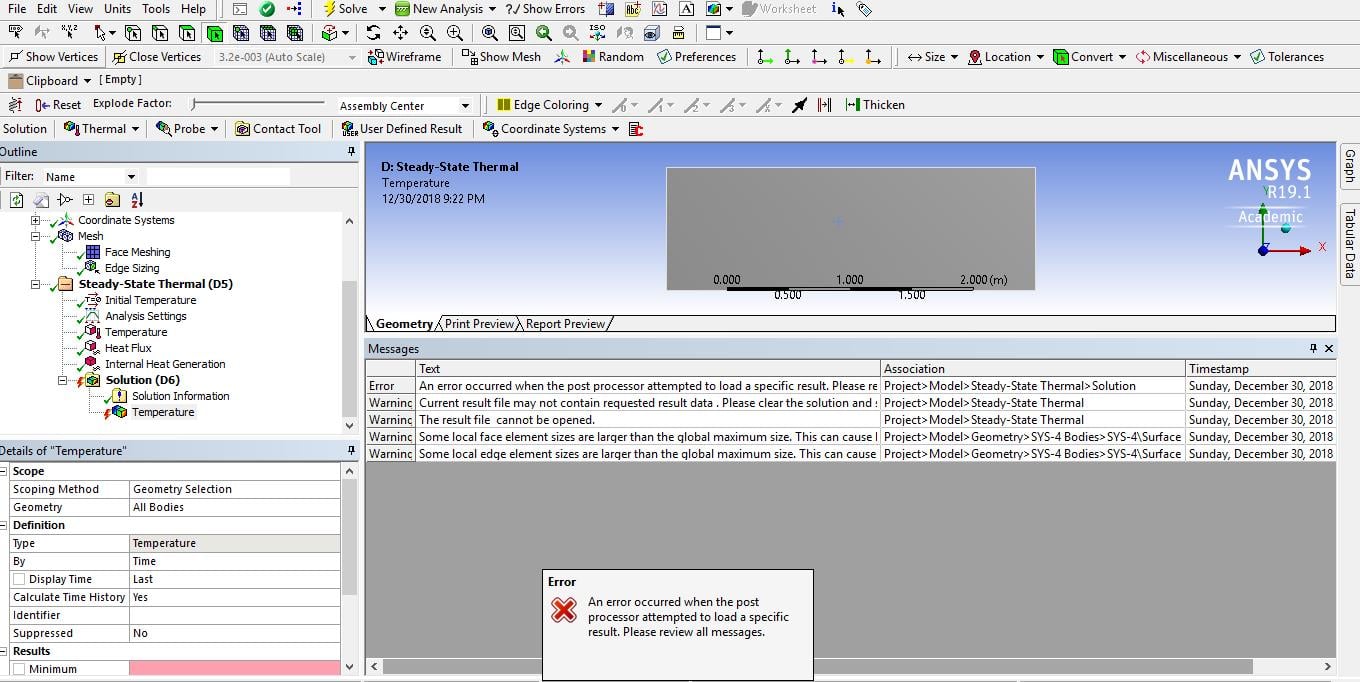
Task: Click the Show Errors button
Action: (546, 9)
